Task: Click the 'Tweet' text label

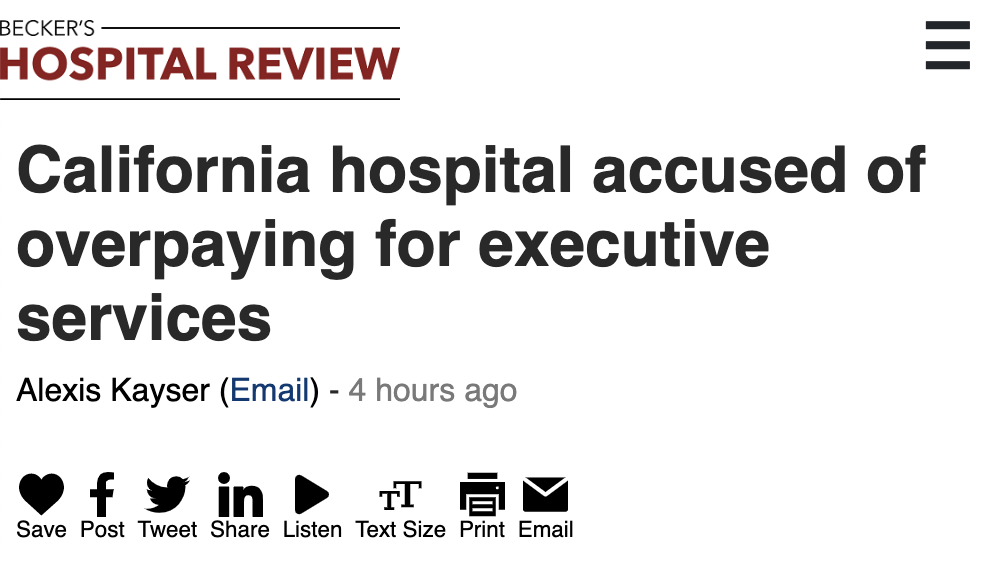Action: click(x=167, y=529)
